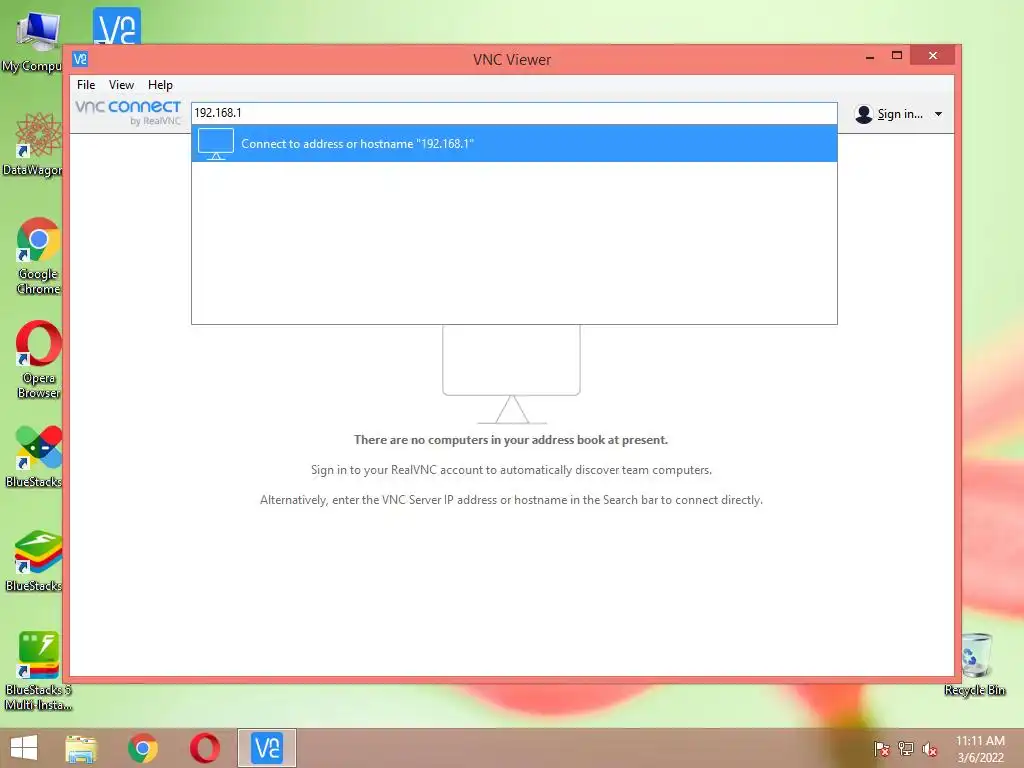Open the View menu
Image resolution: width=1024 pixels, height=768 pixels.
(x=121, y=85)
